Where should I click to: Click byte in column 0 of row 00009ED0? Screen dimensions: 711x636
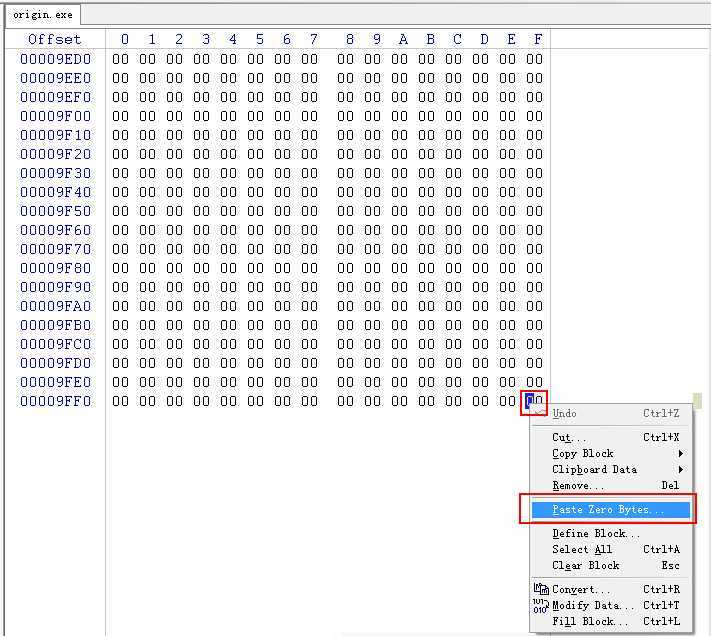pyautogui.click(x=121, y=59)
